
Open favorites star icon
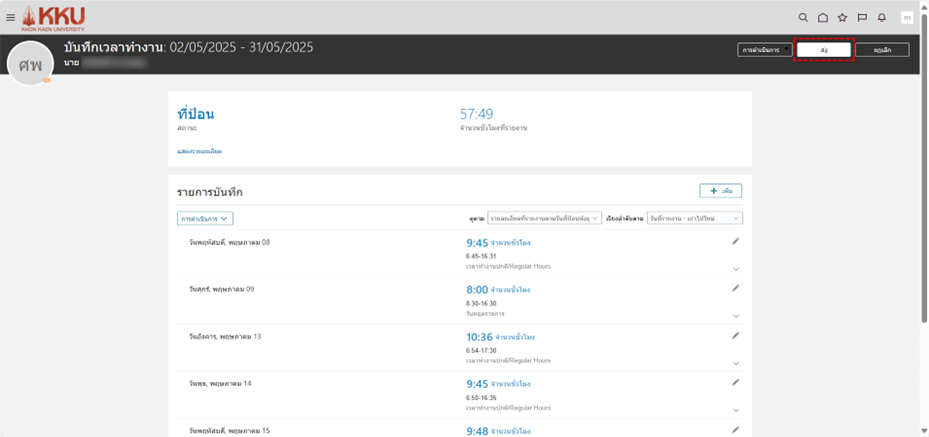842,17
